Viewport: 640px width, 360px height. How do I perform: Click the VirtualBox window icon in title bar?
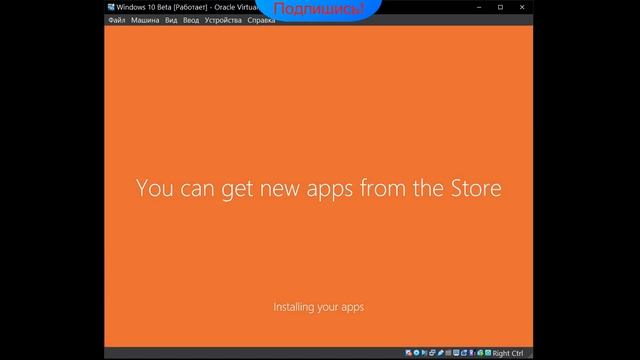tap(111, 7)
